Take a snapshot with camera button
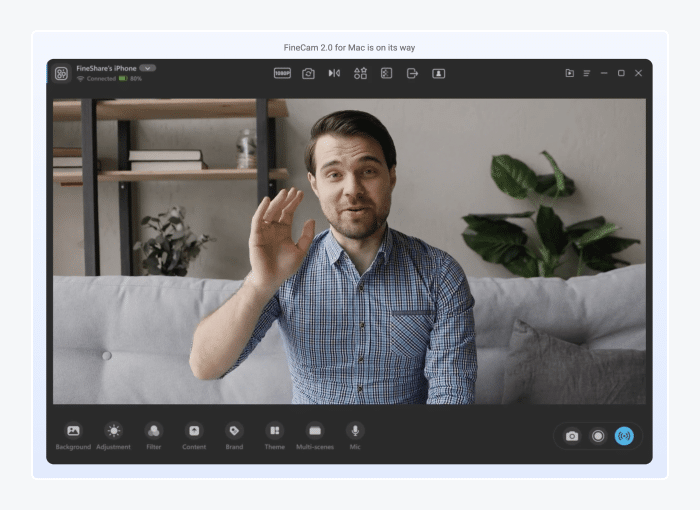 (x=572, y=436)
